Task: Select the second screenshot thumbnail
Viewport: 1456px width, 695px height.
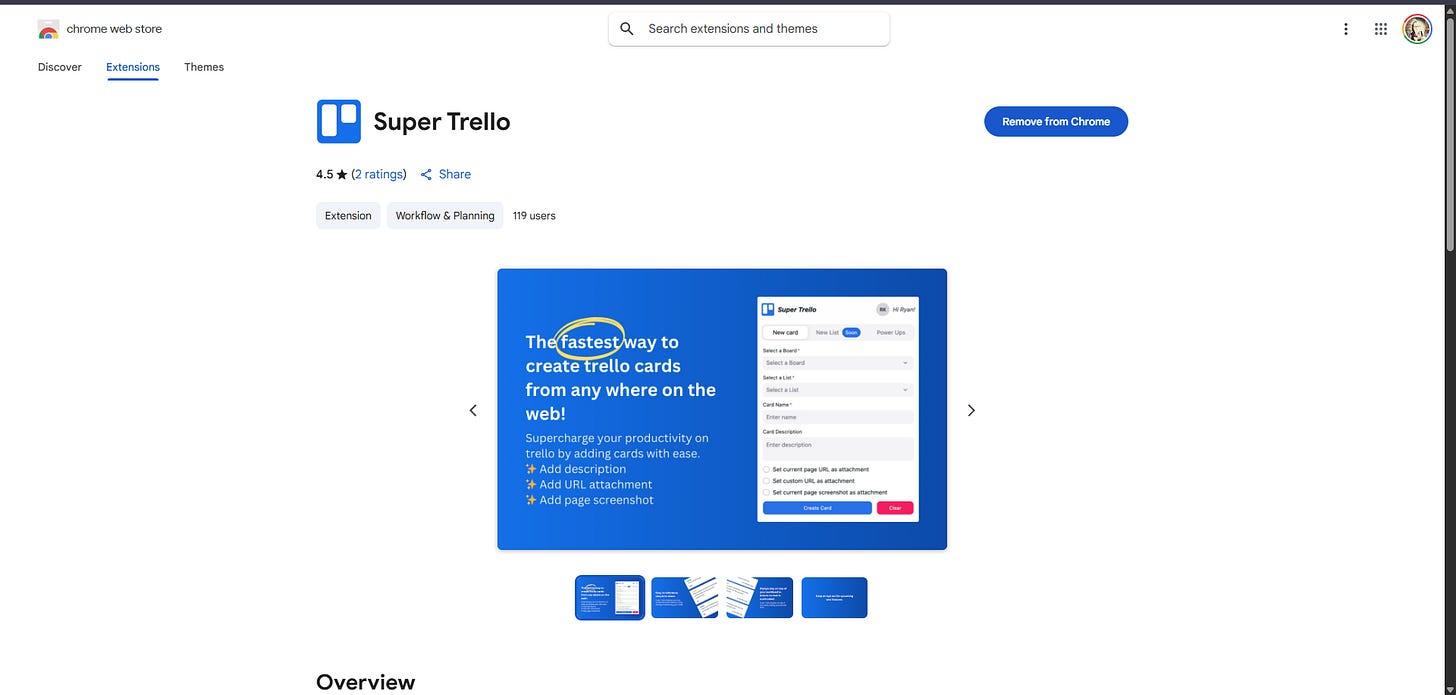Action: tap(685, 598)
